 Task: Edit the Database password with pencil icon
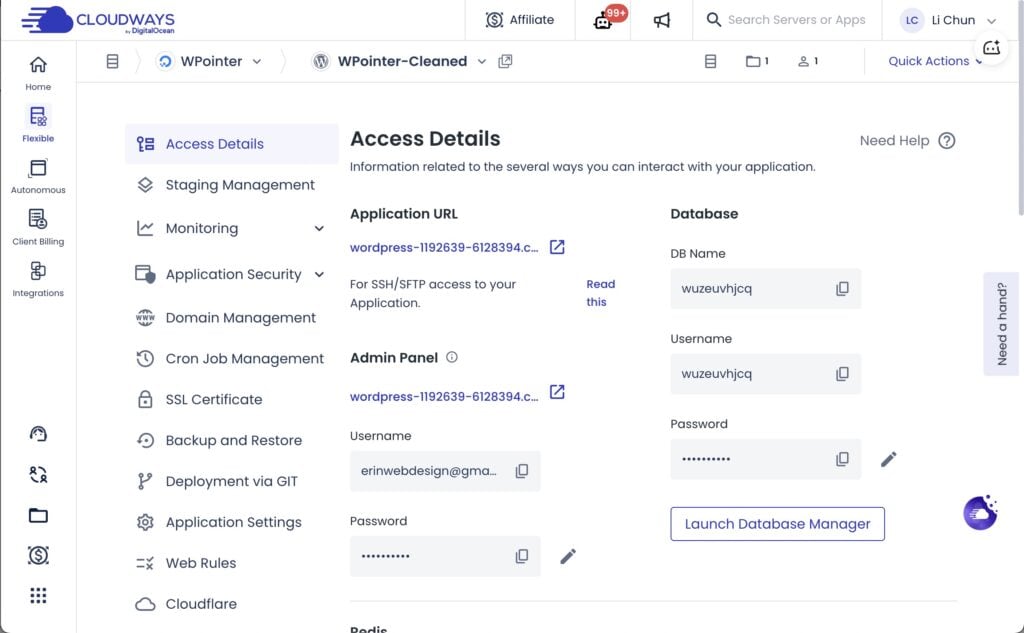click(x=888, y=459)
